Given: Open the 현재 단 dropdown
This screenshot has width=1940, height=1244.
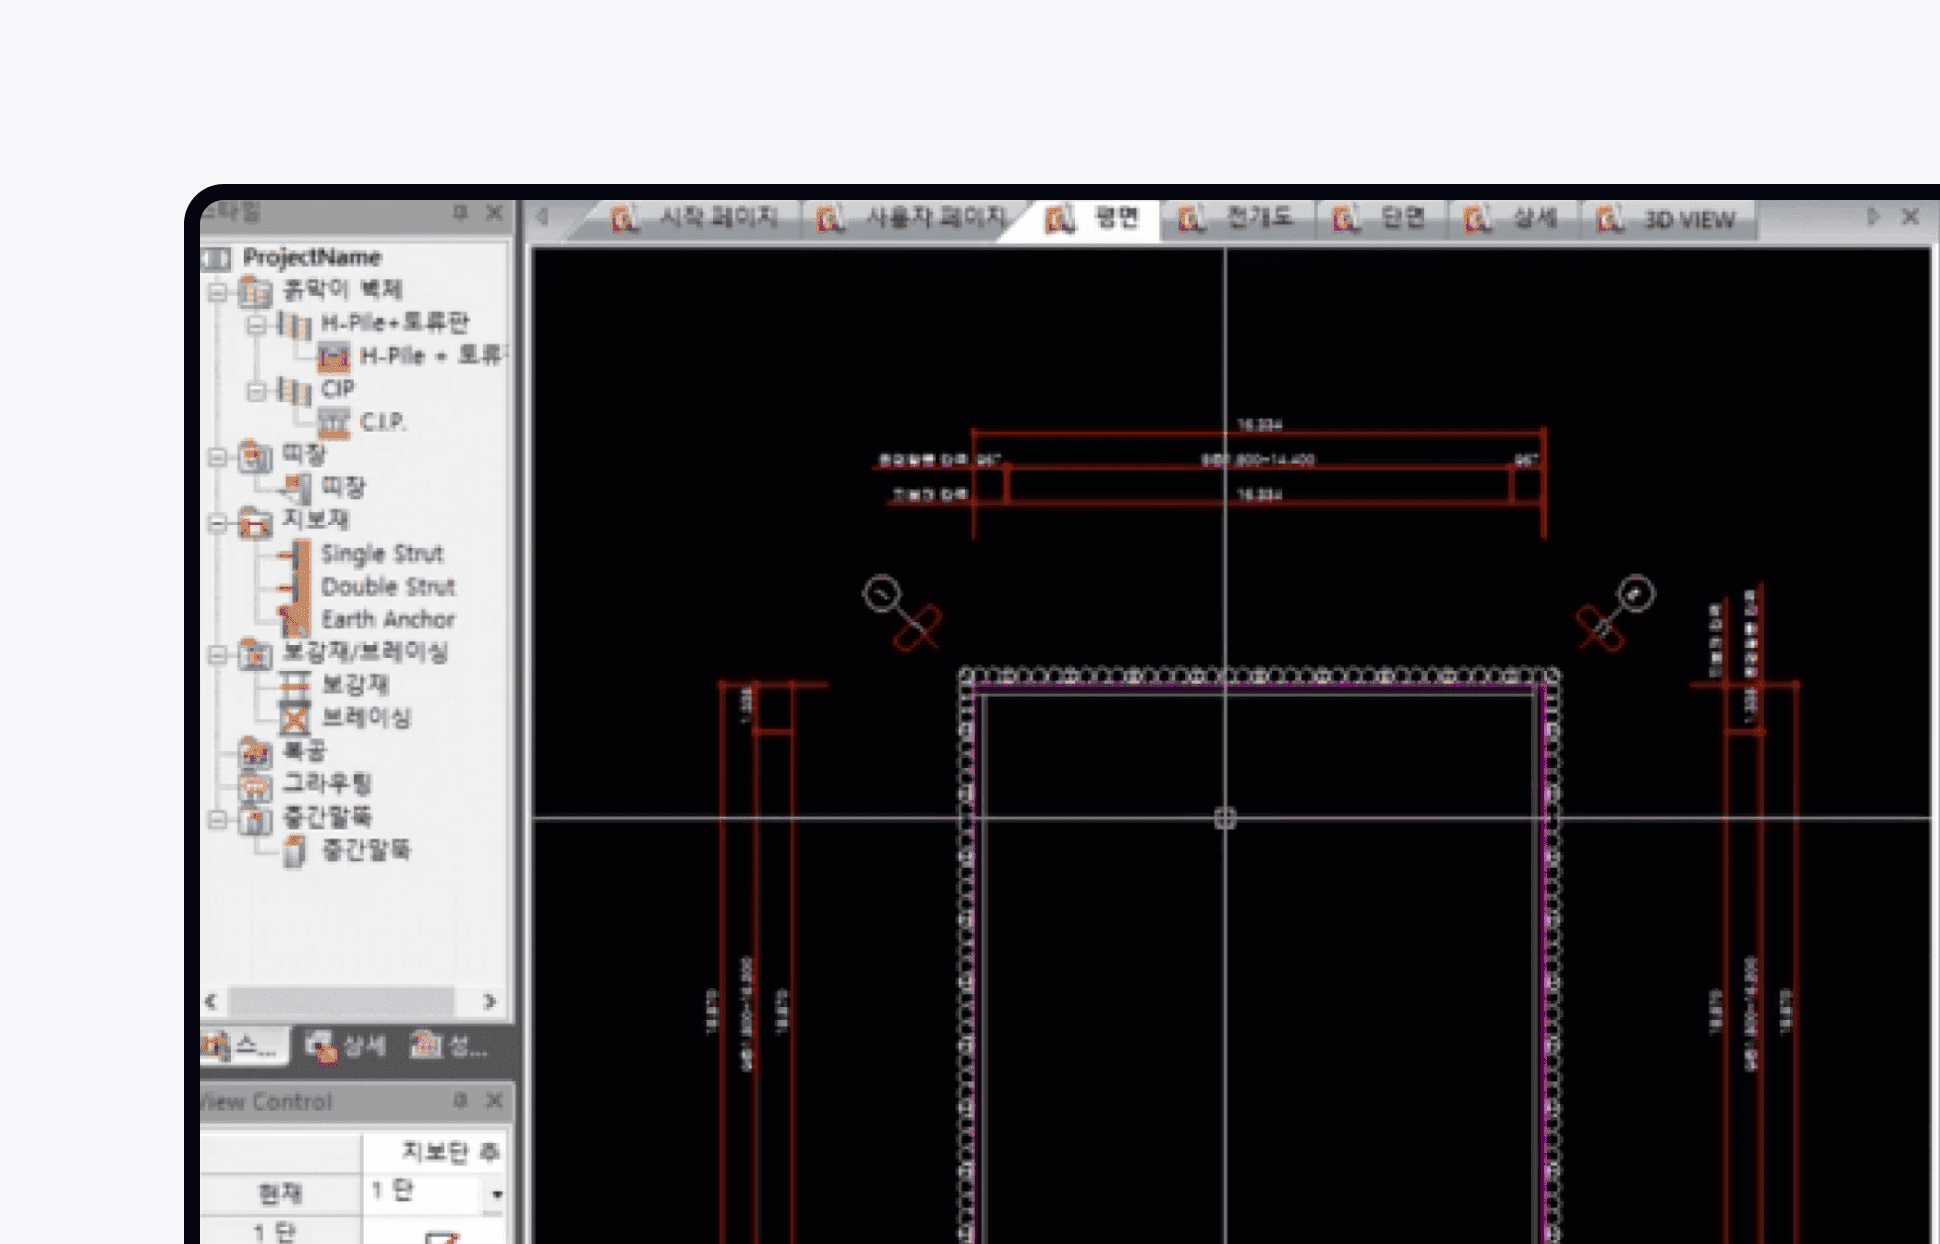Looking at the screenshot, I should [x=497, y=1193].
